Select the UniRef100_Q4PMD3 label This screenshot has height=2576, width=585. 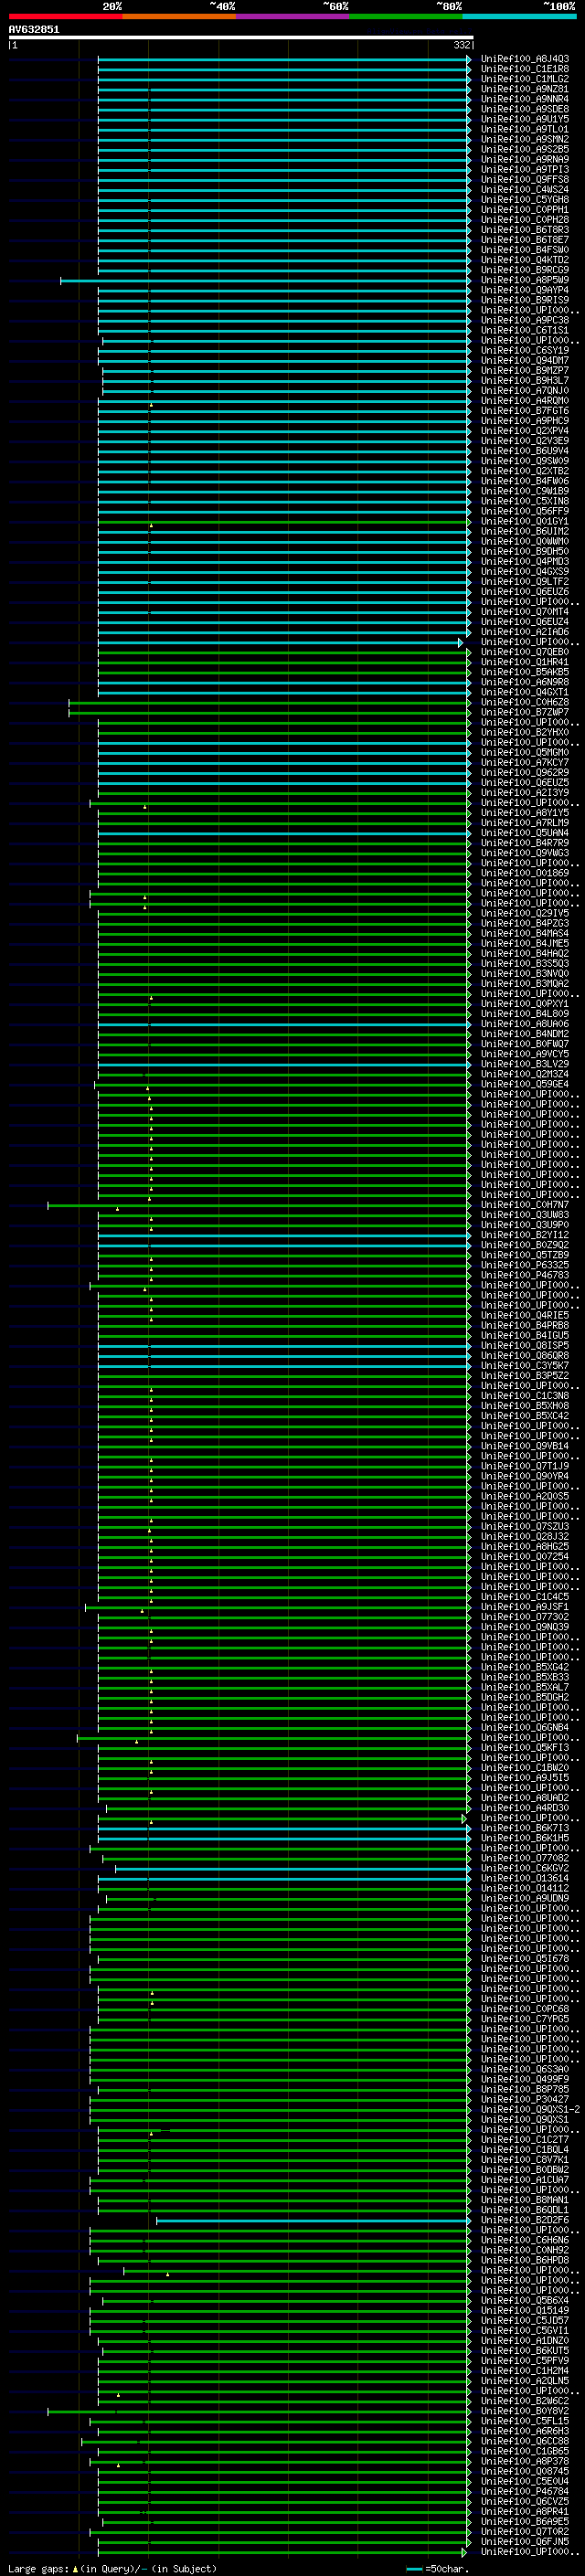point(525,562)
